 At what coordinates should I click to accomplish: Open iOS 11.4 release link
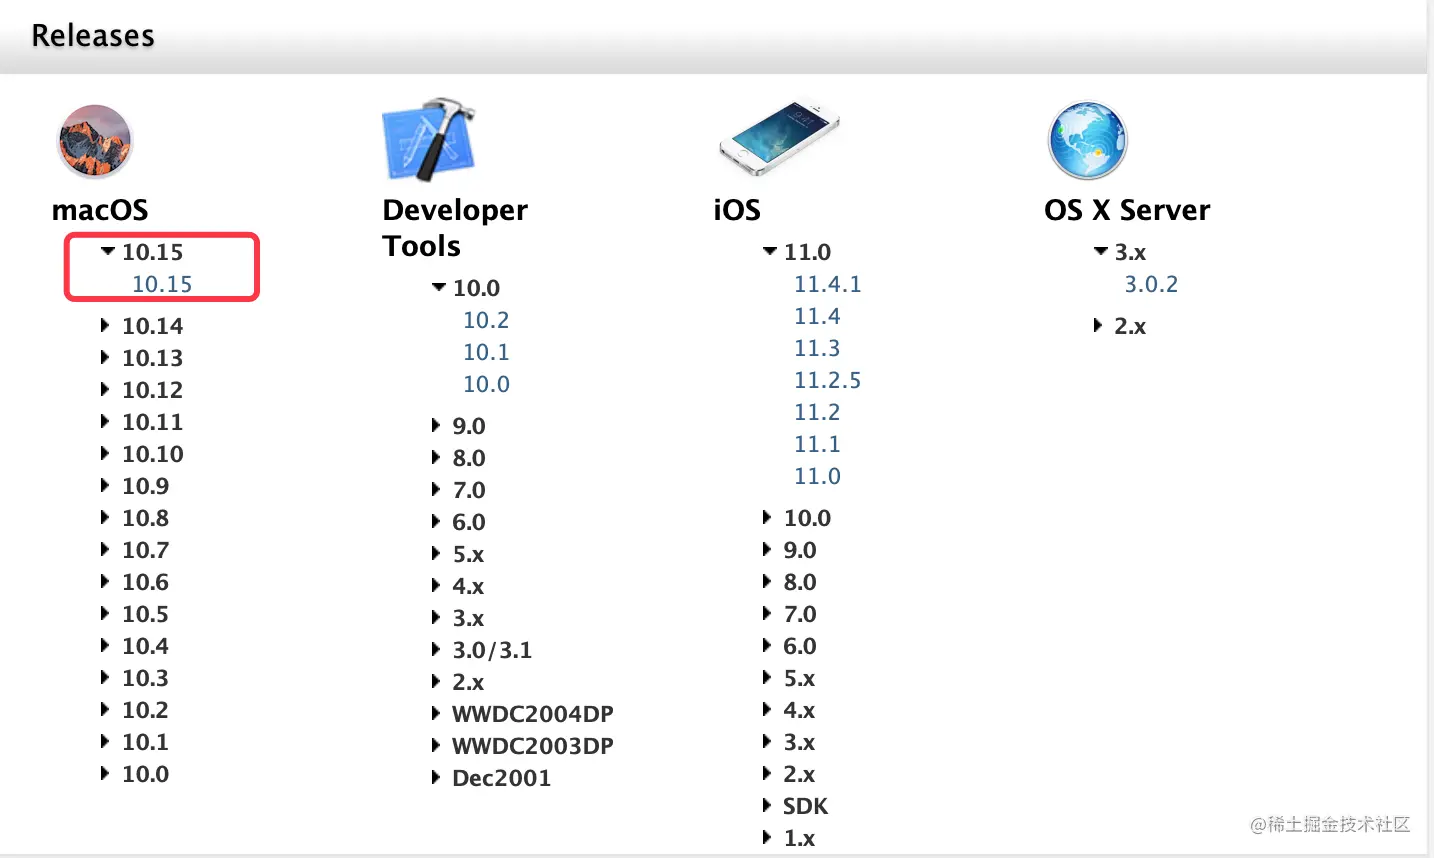tap(817, 316)
